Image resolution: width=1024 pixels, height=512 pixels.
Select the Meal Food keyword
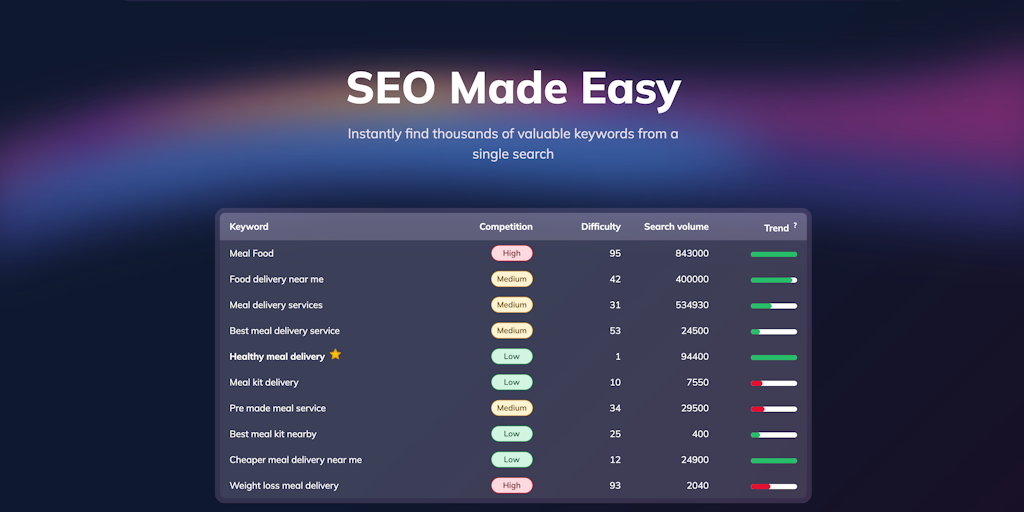[x=251, y=253]
